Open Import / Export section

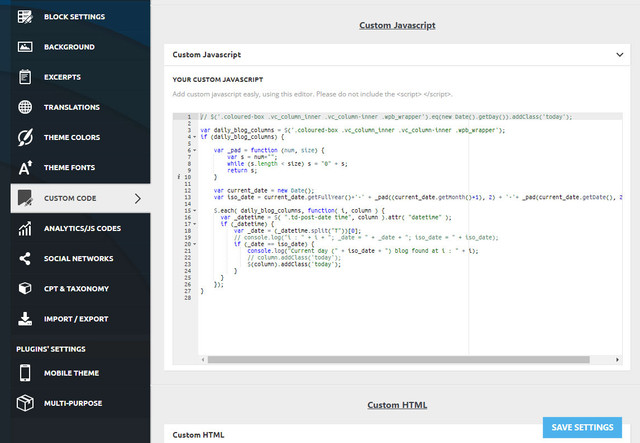(x=80, y=318)
